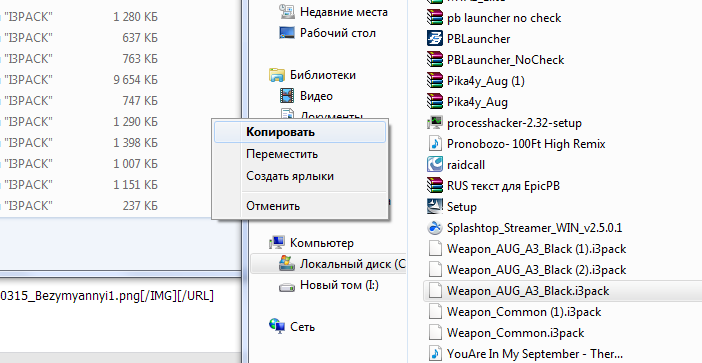Select the Pika4y_Aug (1) archive
This screenshot has width=702, height=363.
click(486, 81)
